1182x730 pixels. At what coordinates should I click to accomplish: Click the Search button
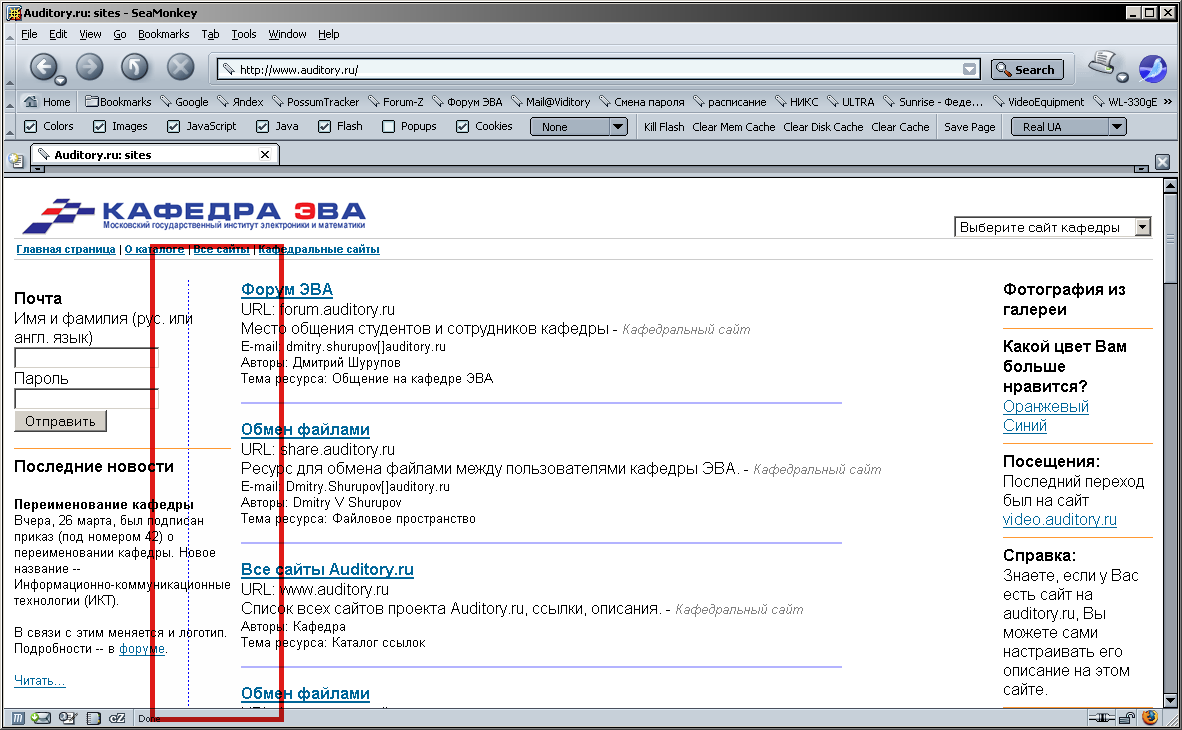tap(1027, 69)
